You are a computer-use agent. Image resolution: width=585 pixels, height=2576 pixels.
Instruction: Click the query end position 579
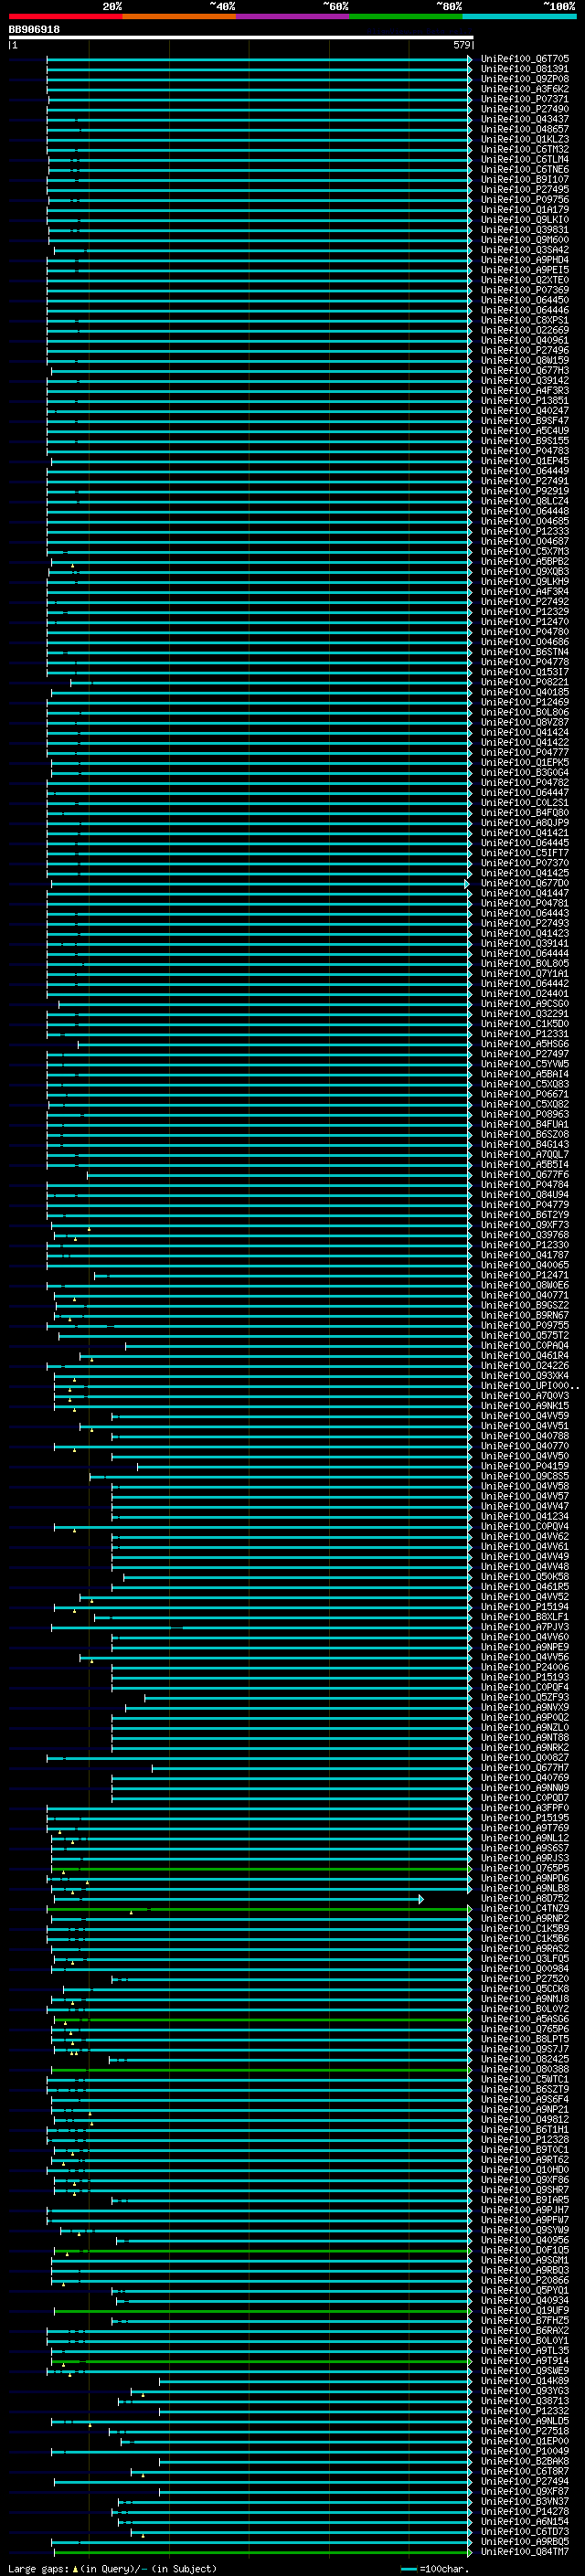pyautogui.click(x=461, y=45)
